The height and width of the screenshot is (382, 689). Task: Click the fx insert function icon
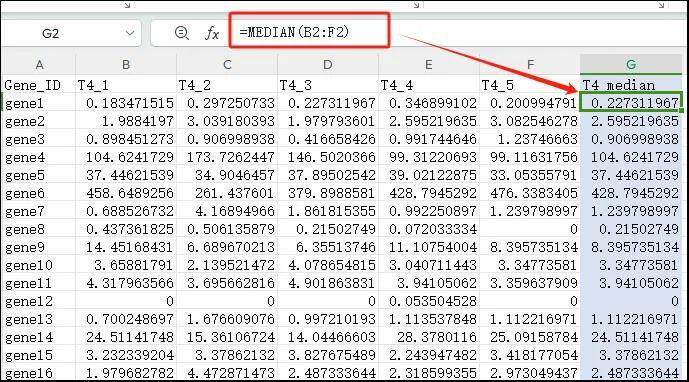[x=212, y=33]
